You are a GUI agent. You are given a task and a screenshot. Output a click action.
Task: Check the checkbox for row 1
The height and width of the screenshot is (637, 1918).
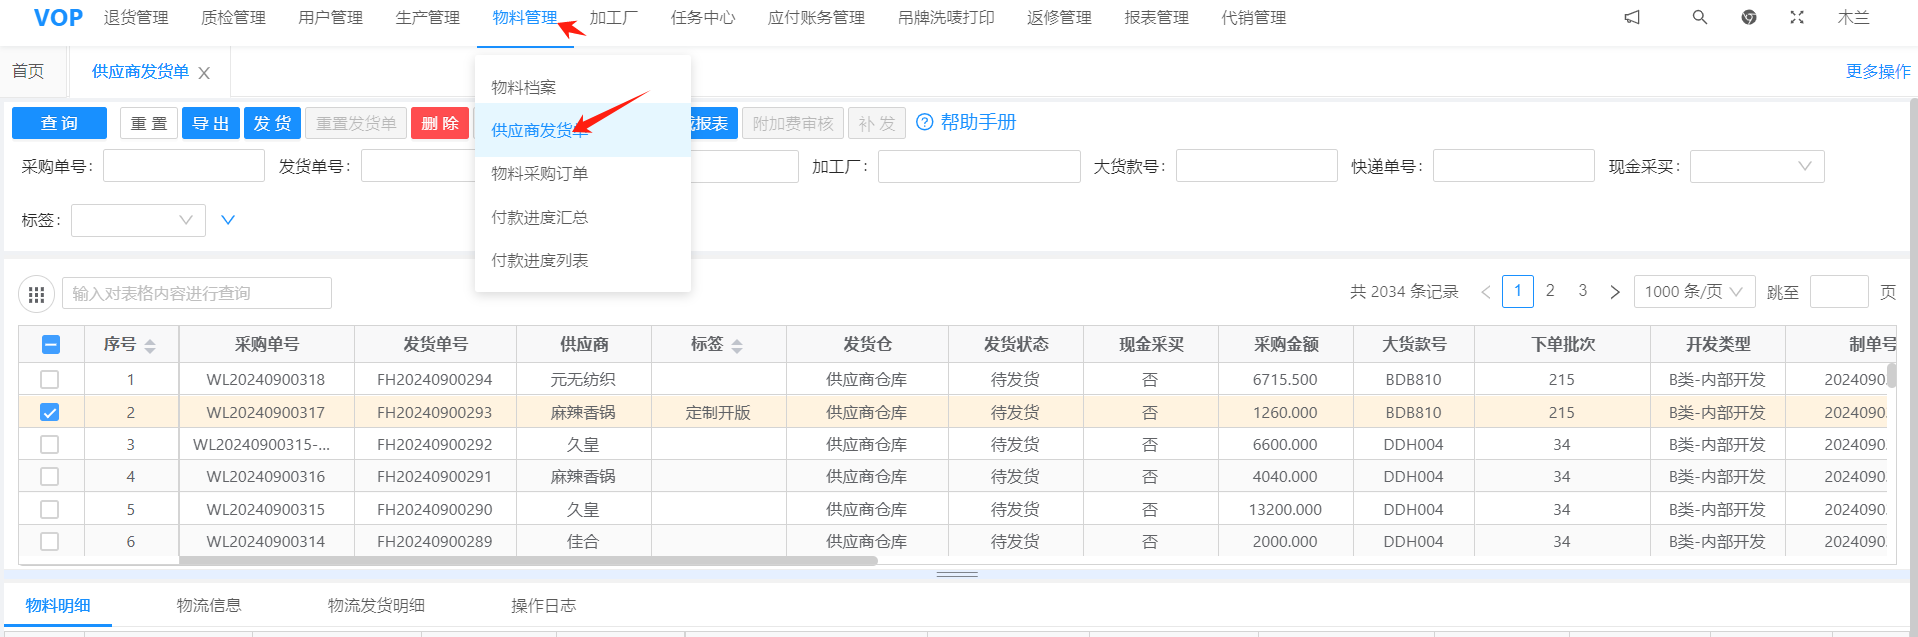[50, 380]
